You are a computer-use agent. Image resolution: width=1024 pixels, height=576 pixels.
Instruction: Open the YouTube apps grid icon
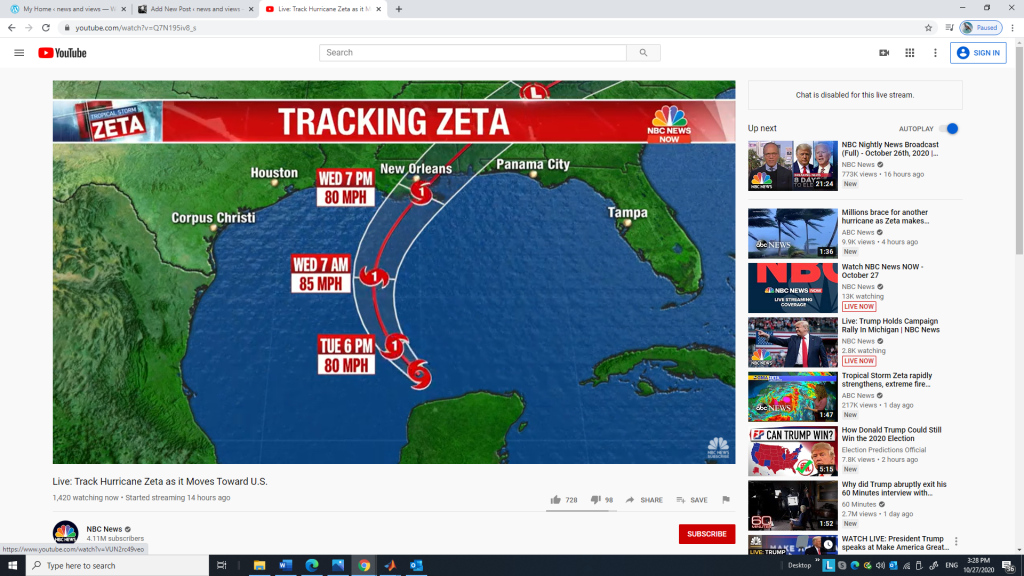point(909,53)
